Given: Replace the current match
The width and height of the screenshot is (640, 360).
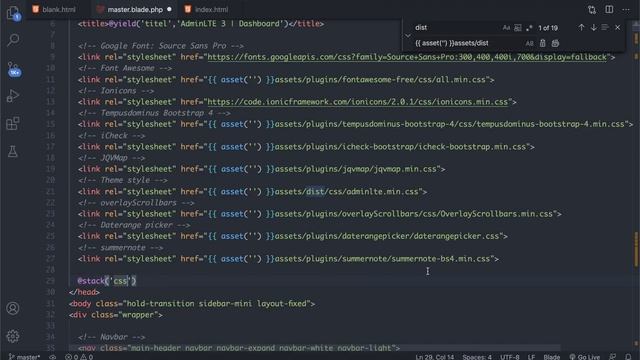Looking at the screenshot, I should click(x=542, y=43).
